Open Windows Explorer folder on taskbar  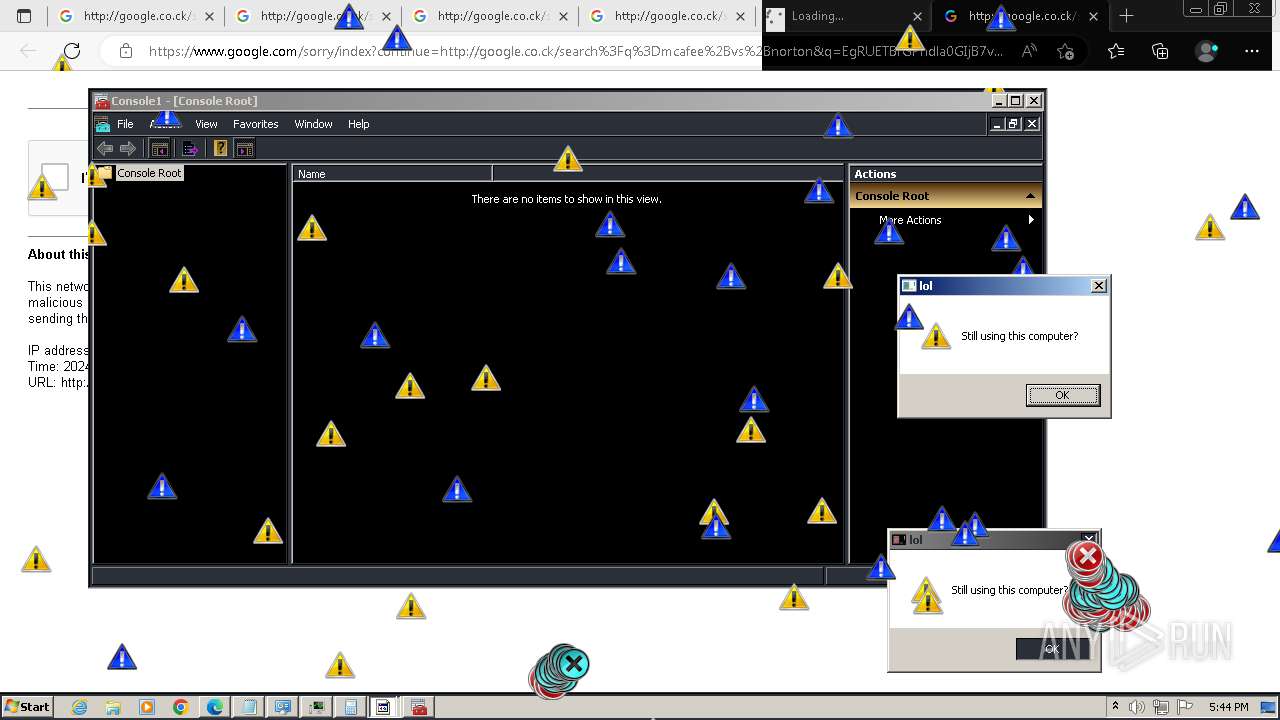(x=113, y=707)
